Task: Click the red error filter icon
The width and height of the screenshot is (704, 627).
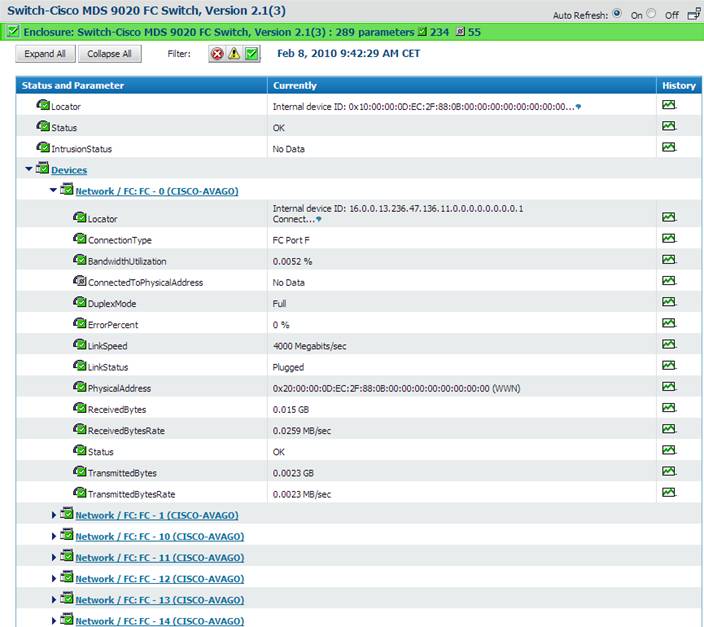Action: coord(217,54)
